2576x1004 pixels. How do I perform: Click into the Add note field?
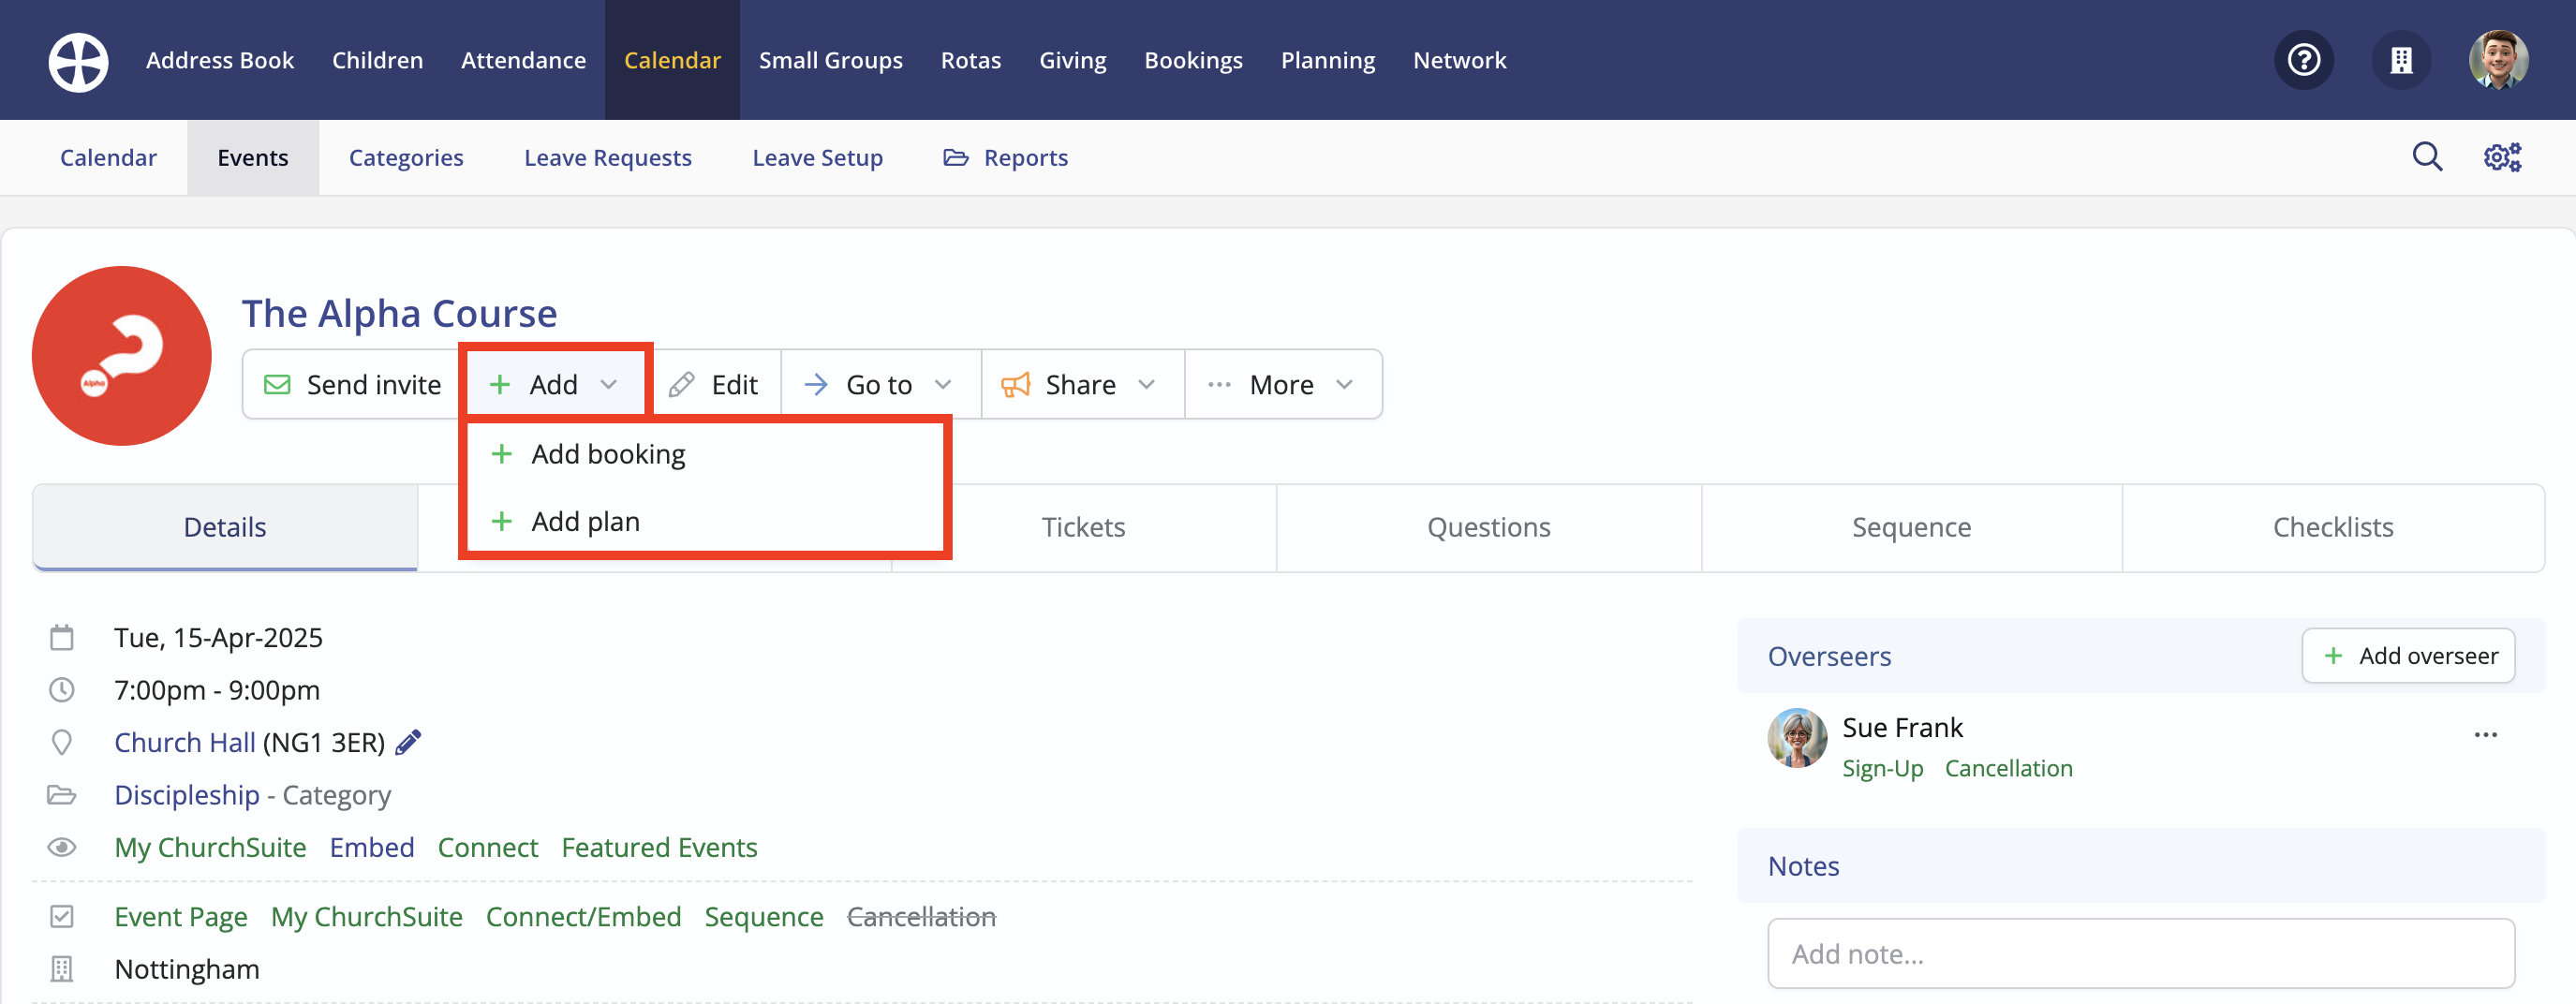pos(2141,954)
